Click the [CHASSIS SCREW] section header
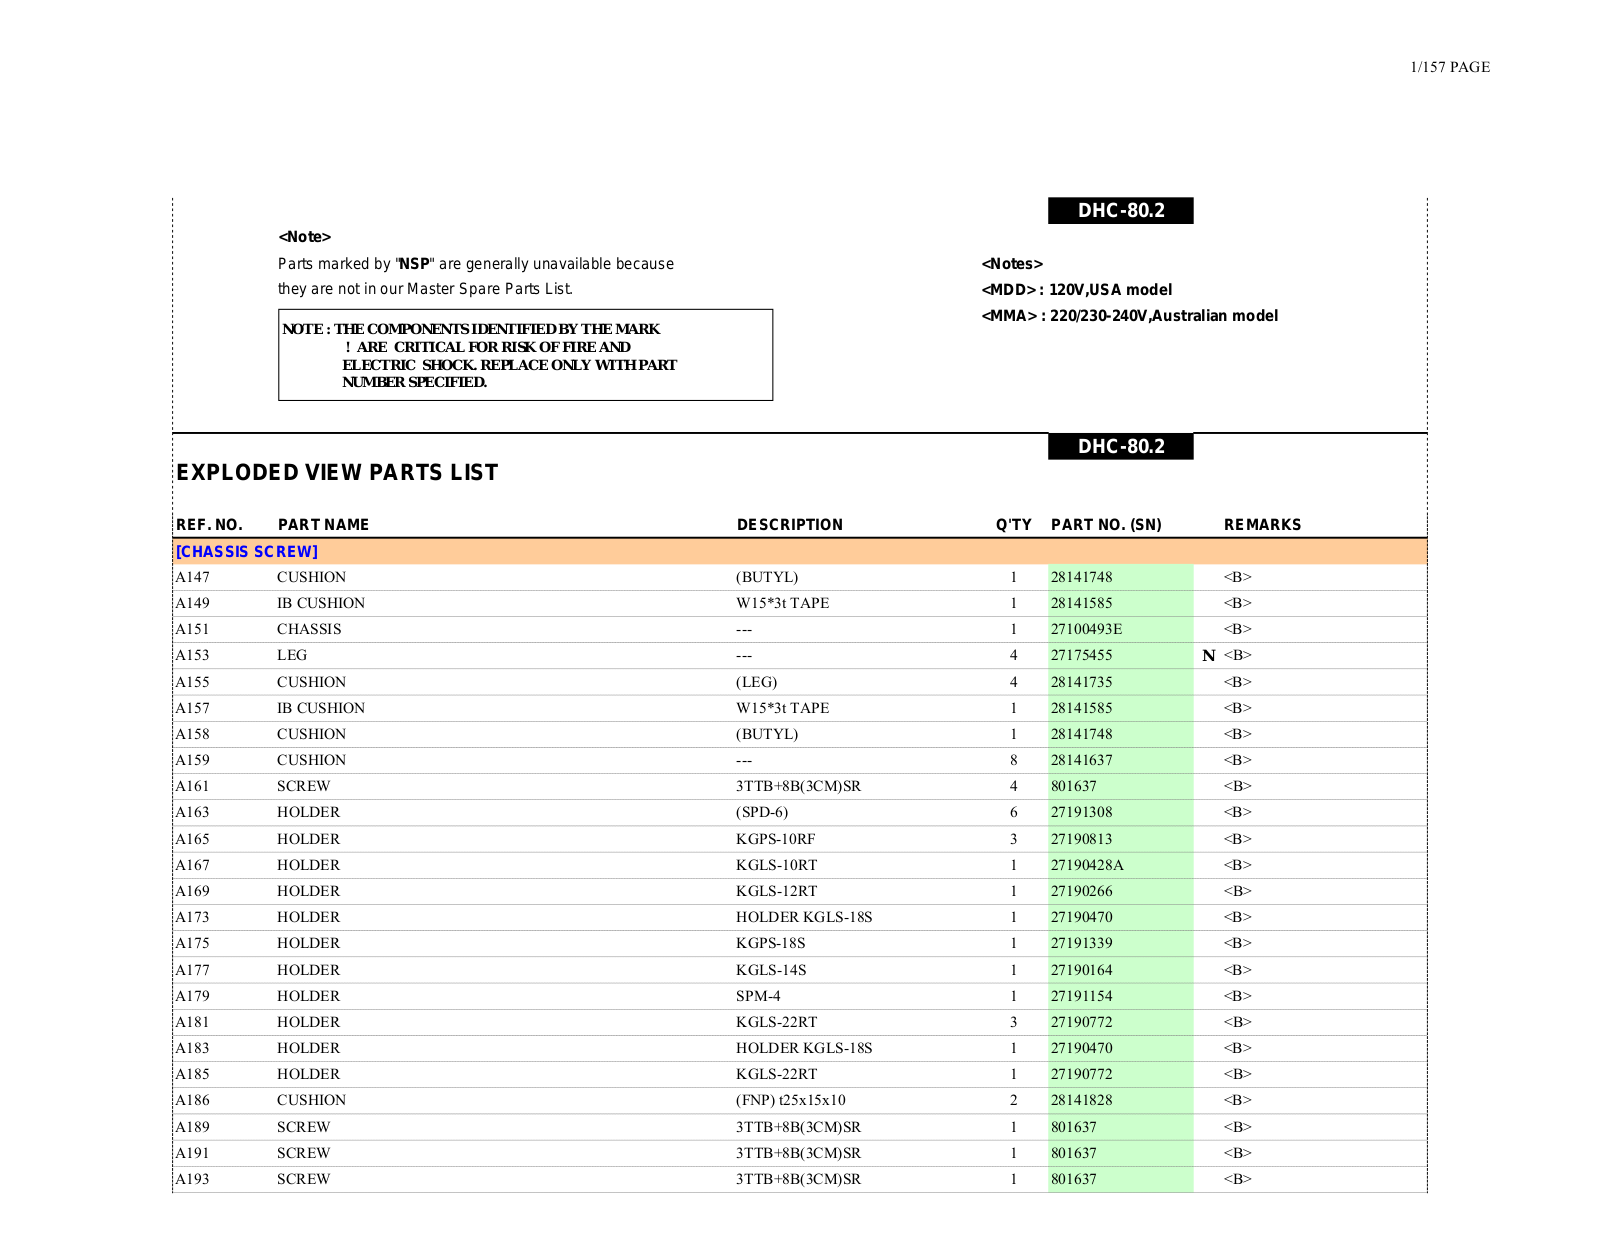The height and width of the screenshot is (1237, 1600). (247, 552)
